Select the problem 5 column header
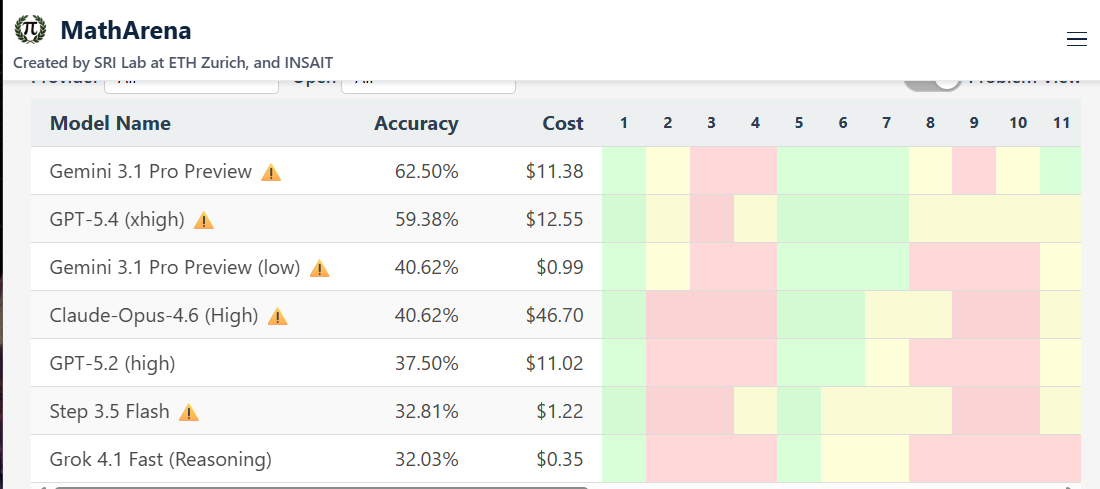Screen dimensions: 1100x489 (x=799, y=123)
